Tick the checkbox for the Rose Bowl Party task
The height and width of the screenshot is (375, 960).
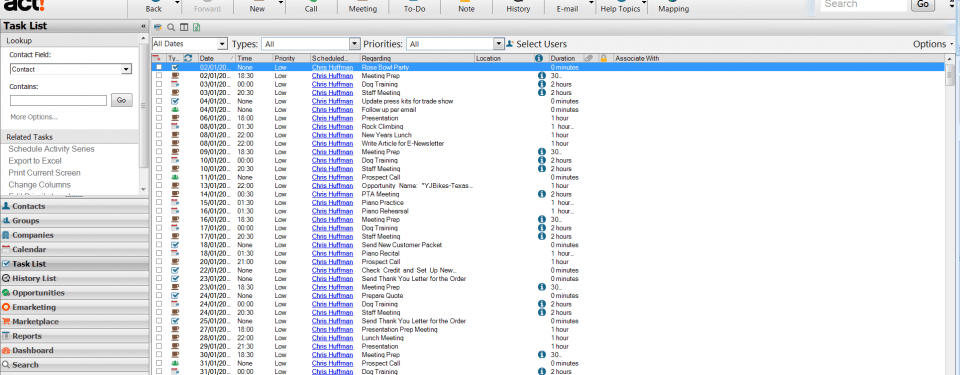tap(159, 67)
